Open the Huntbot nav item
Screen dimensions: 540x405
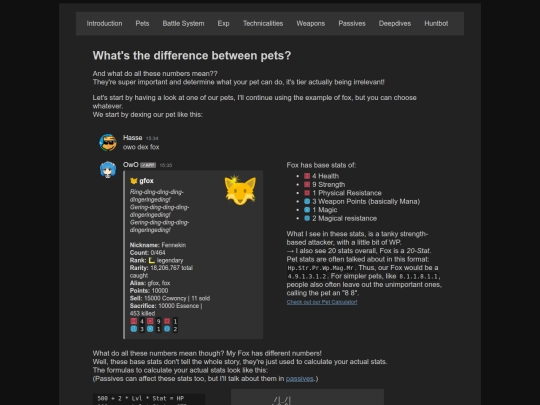[436, 23]
